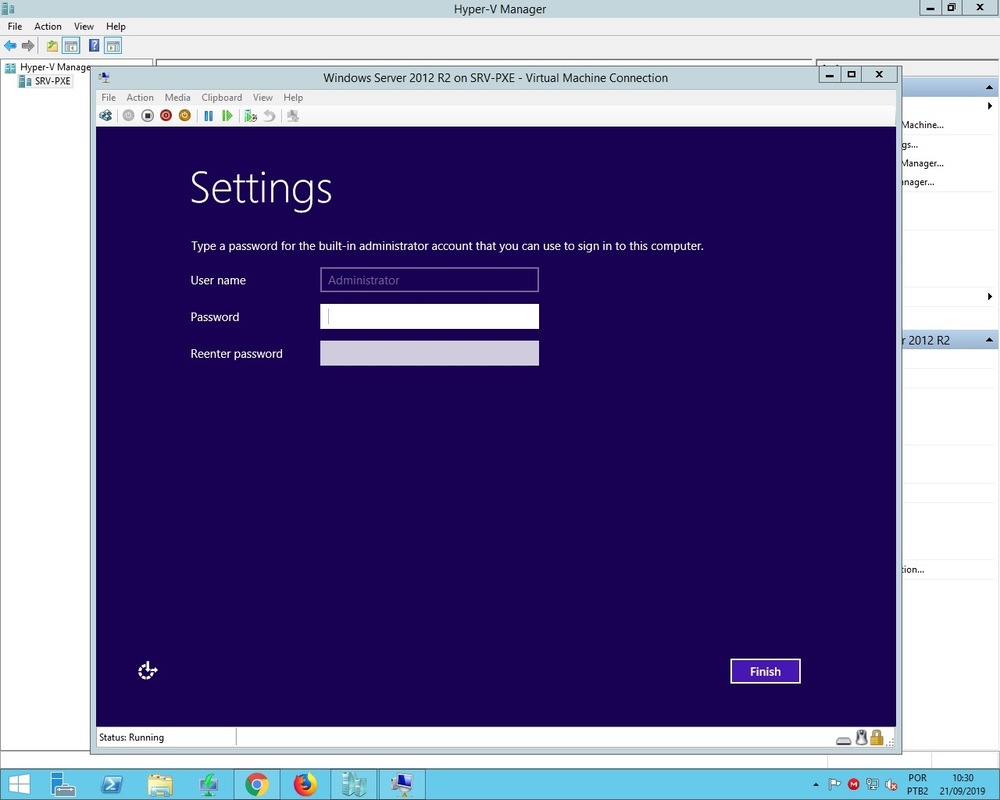Open File menu in Virtual Machine Connection
Image resolution: width=1000 pixels, height=800 pixels.
click(108, 98)
